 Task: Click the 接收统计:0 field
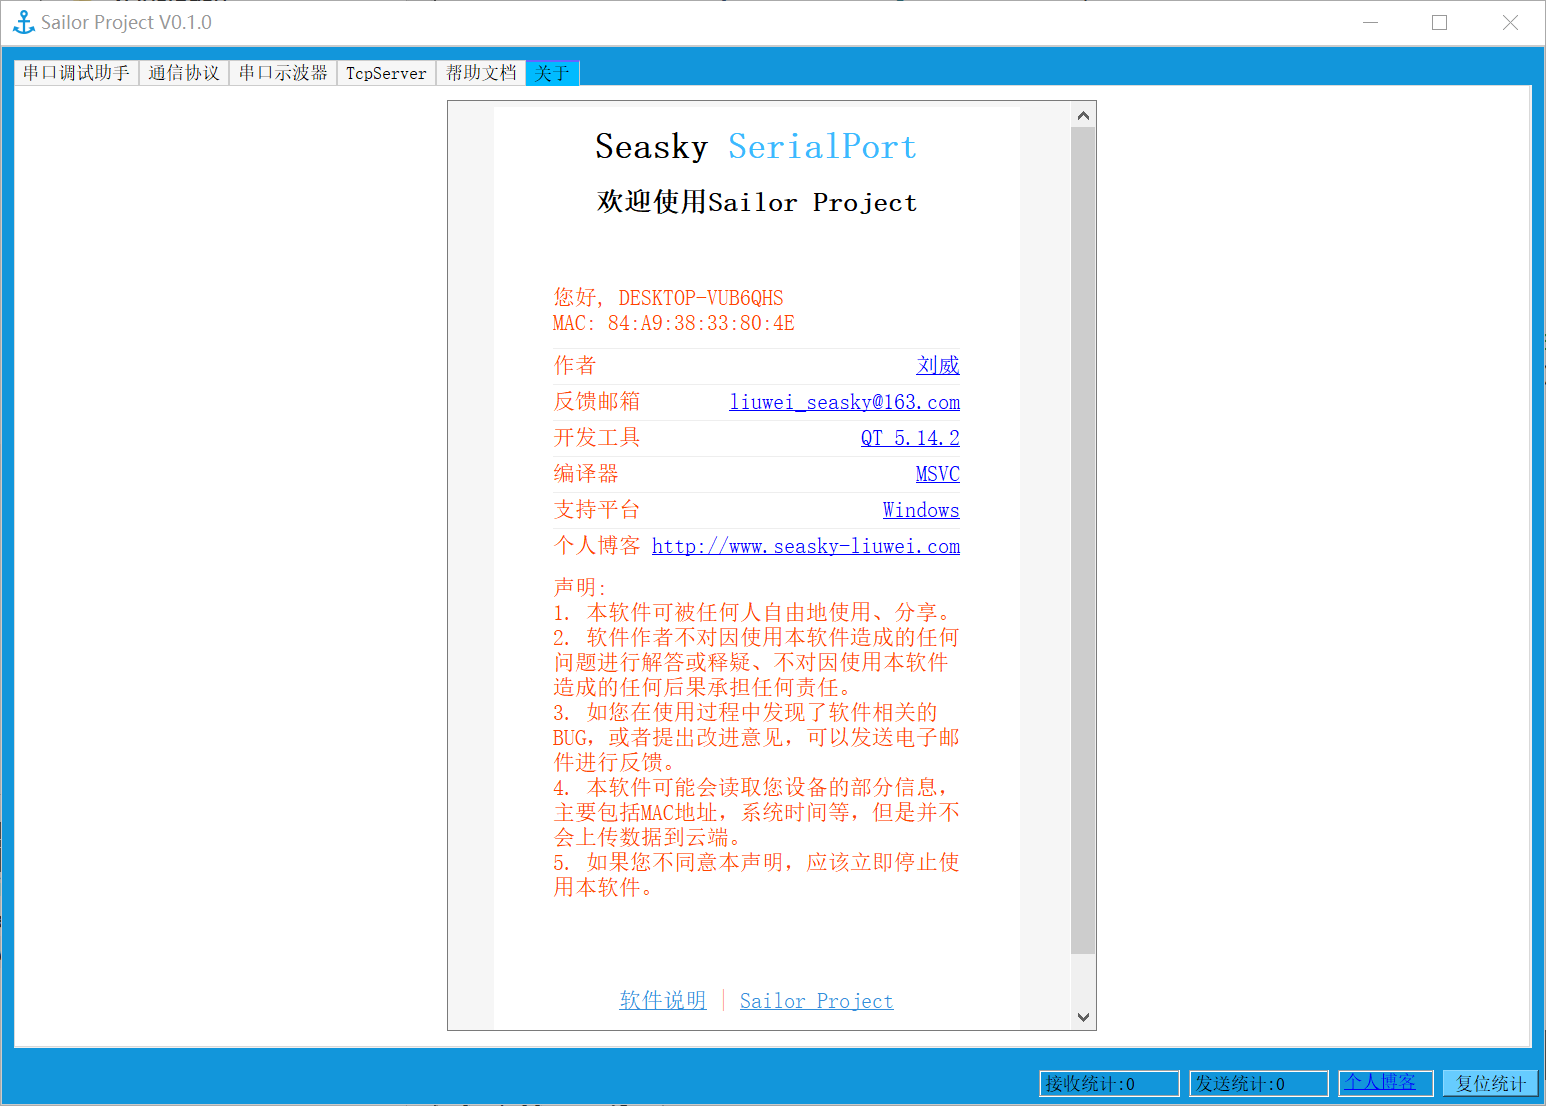[1109, 1083]
